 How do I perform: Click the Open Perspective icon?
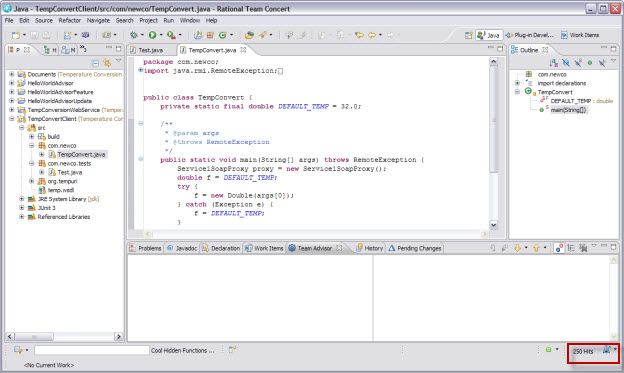(469, 35)
